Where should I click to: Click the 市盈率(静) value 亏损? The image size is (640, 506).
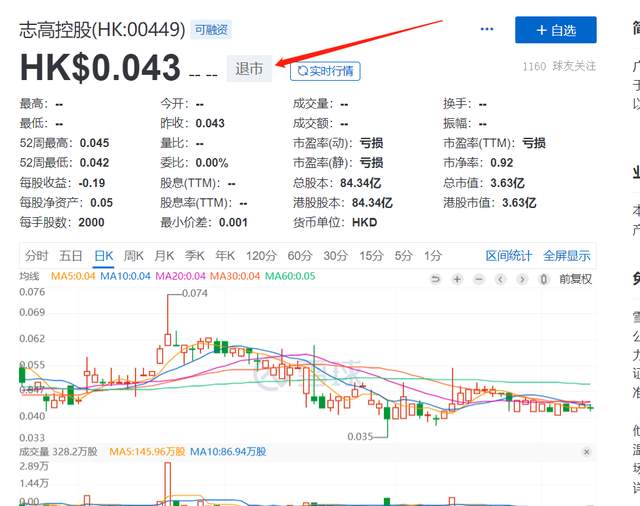(x=371, y=163)
